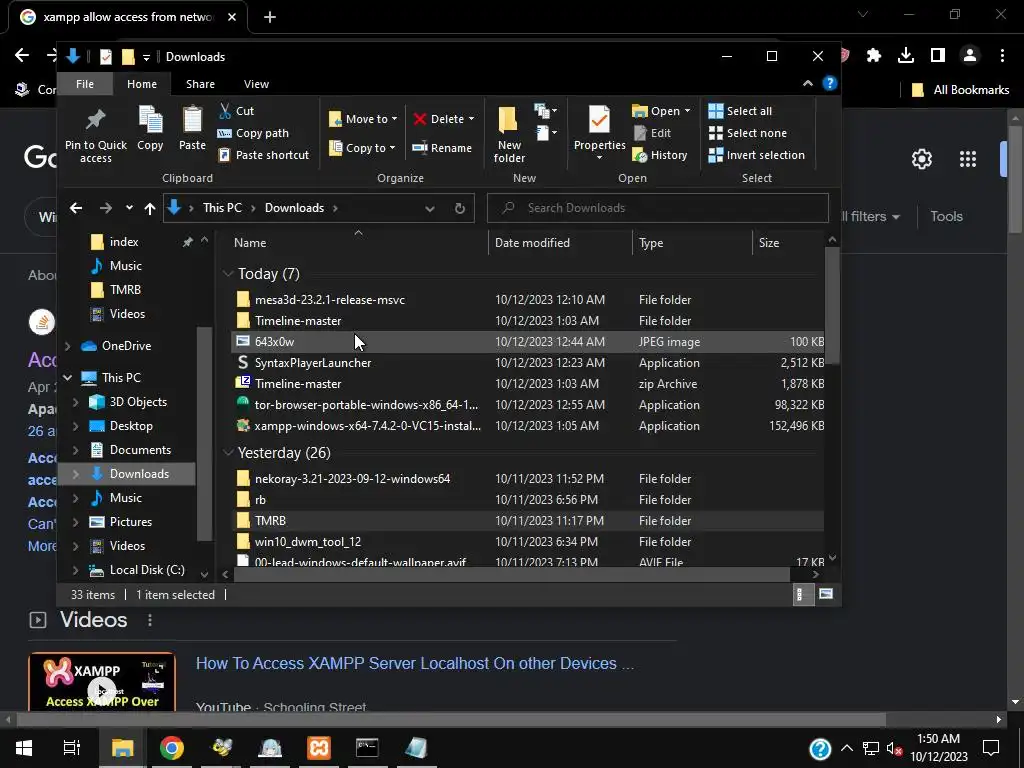Click the Rename command
The image size is (1024, 768).
pos(442,148)
